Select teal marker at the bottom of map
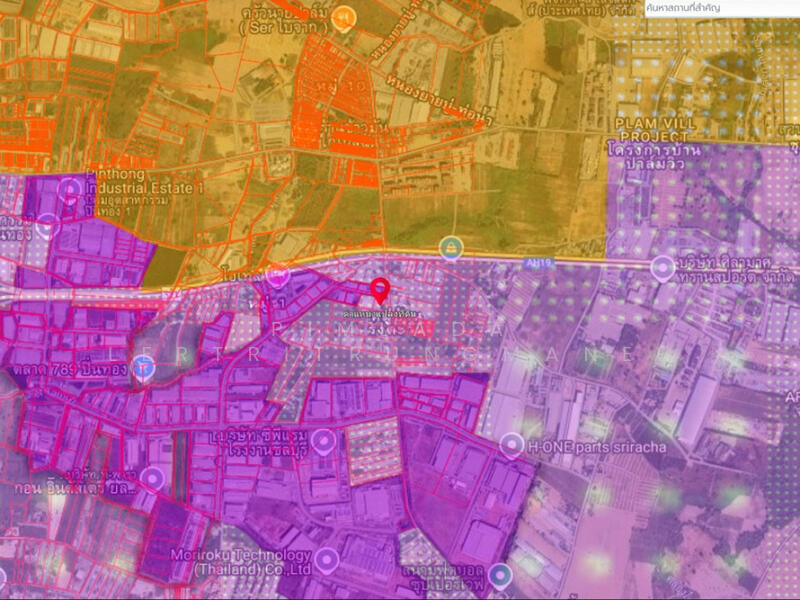 click(500, 575)
